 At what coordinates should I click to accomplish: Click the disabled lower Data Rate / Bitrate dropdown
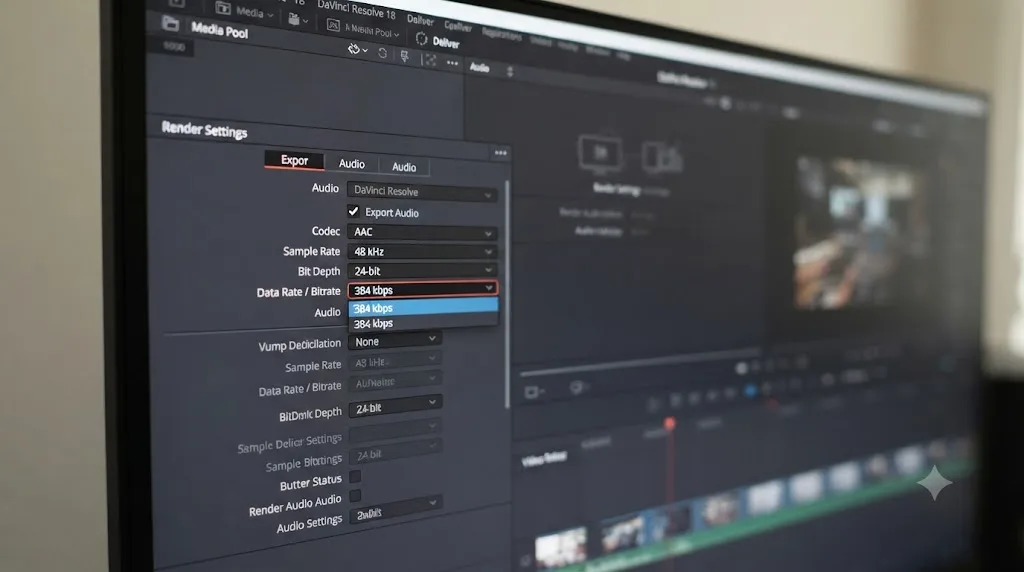click(x=395, y=381)
